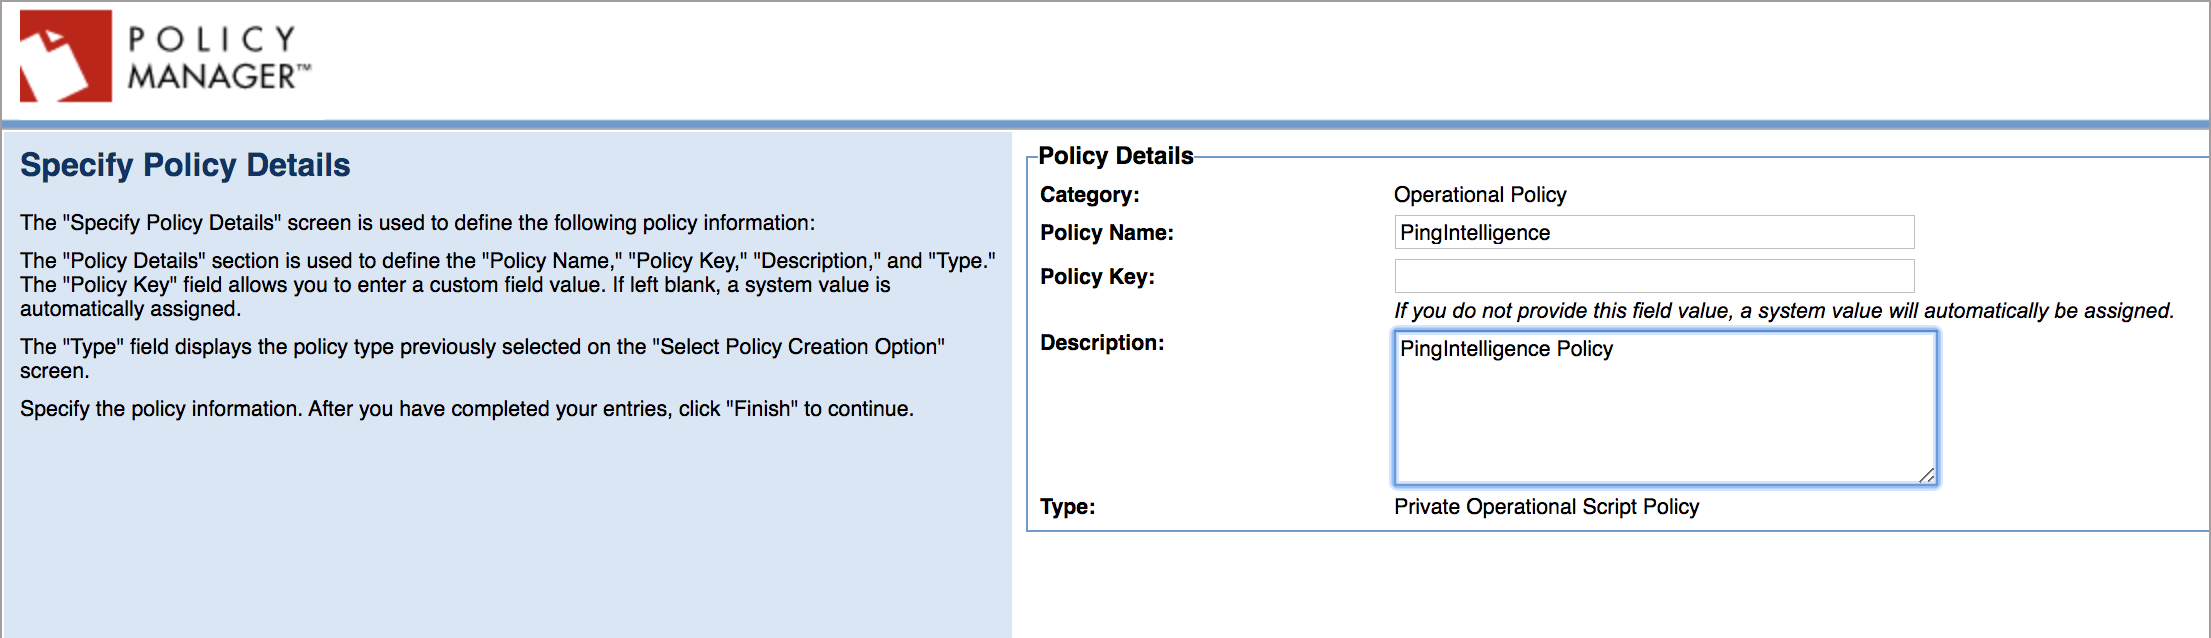
Task: Click the help sentence ending "following policy information:"
Action: [x=417, y=223]
